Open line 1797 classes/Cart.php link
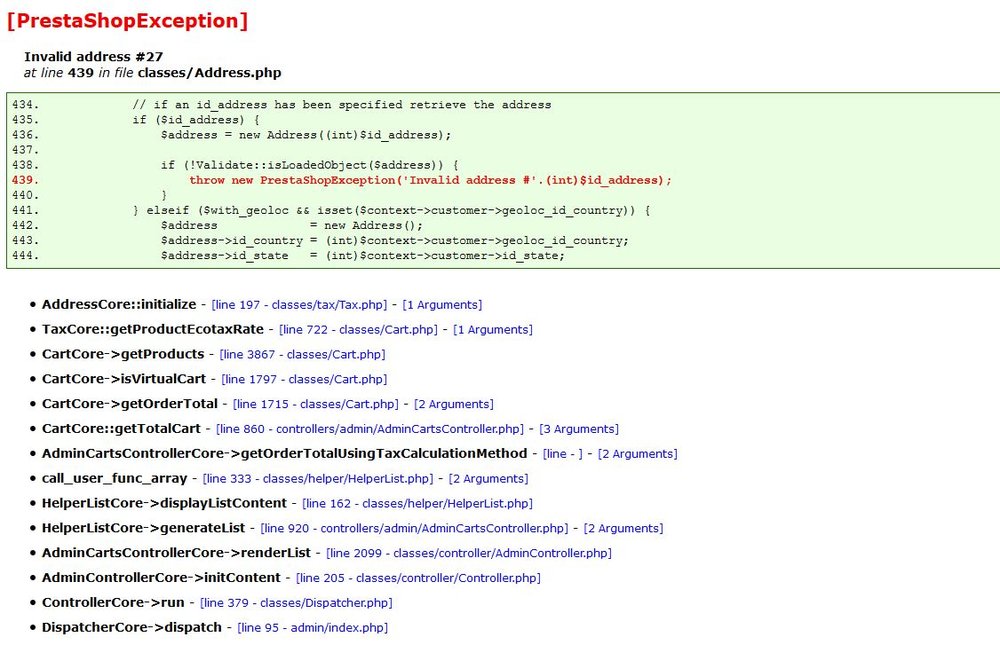The width and height of the screenshot is (1000, 645). pos(304,380)
